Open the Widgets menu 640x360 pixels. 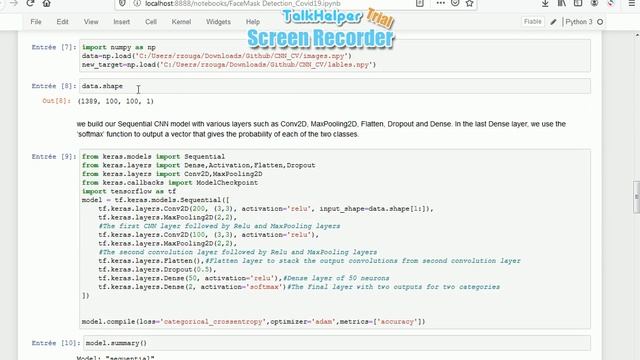[218, 22]
